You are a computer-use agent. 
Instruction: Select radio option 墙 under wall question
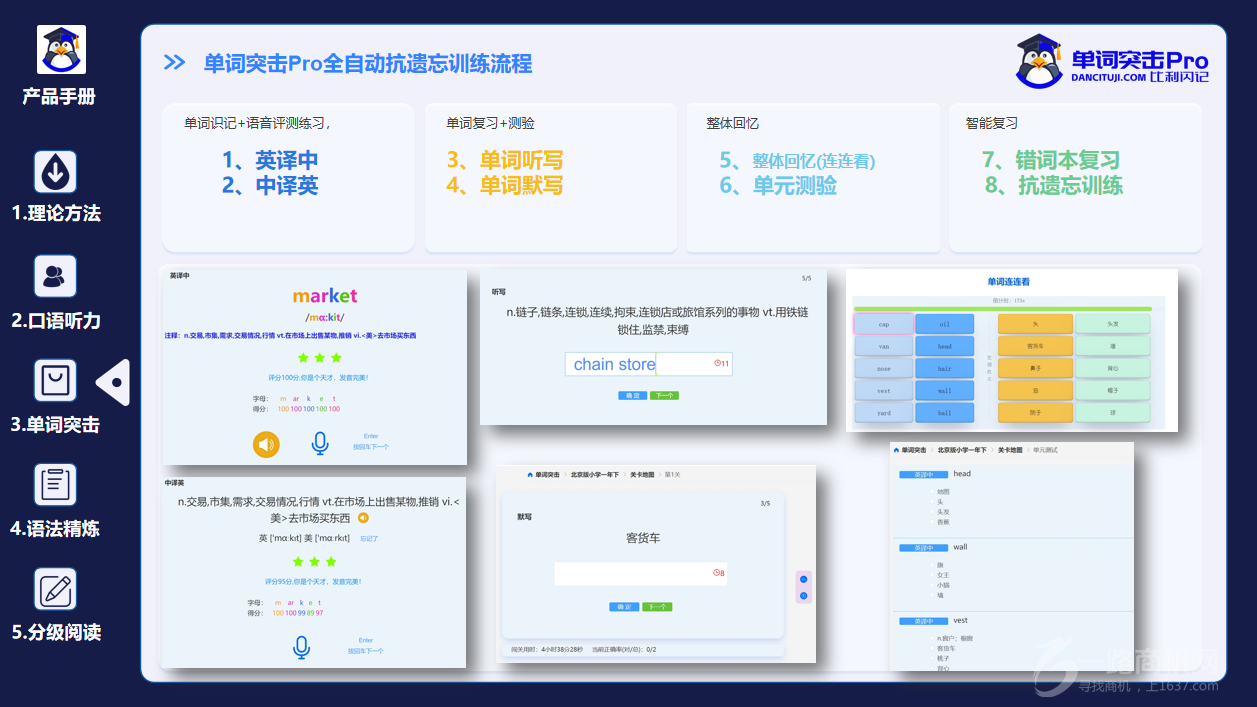pyautogui.click(x=932, y=595)
